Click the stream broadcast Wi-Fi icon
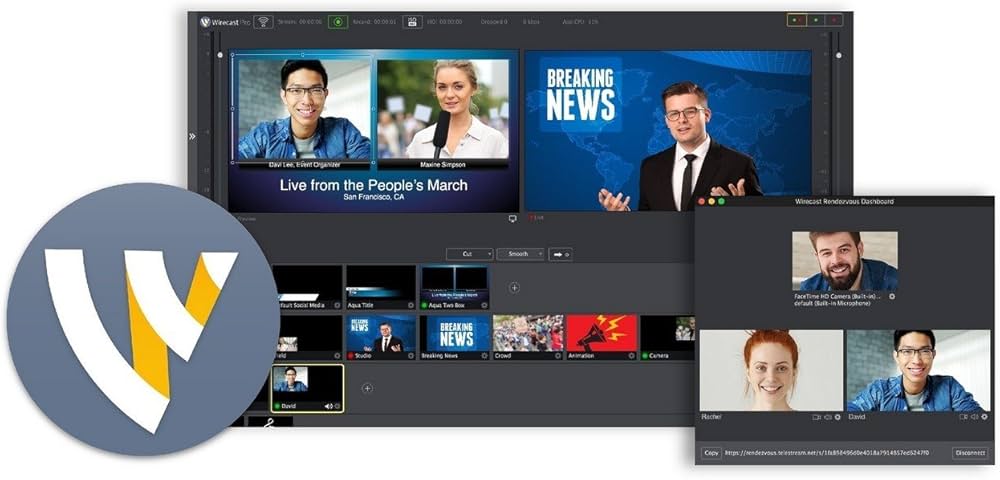The image size is (1000, 480). coord(263,21)
